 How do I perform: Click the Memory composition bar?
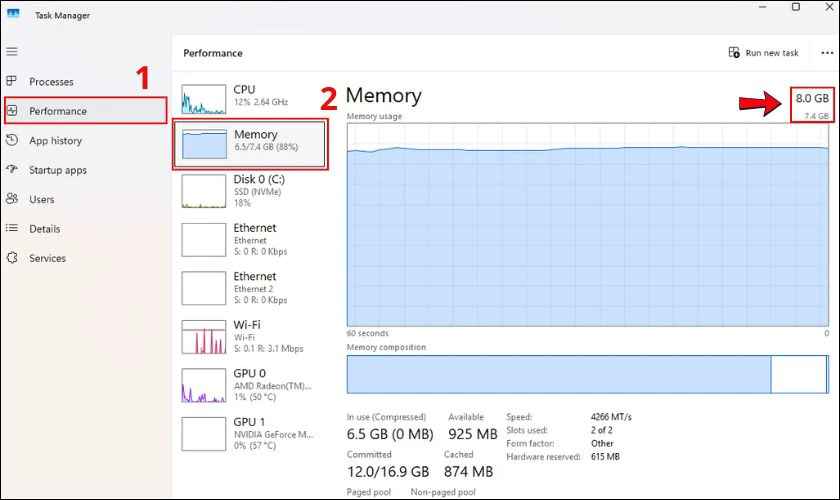(588, 374)
